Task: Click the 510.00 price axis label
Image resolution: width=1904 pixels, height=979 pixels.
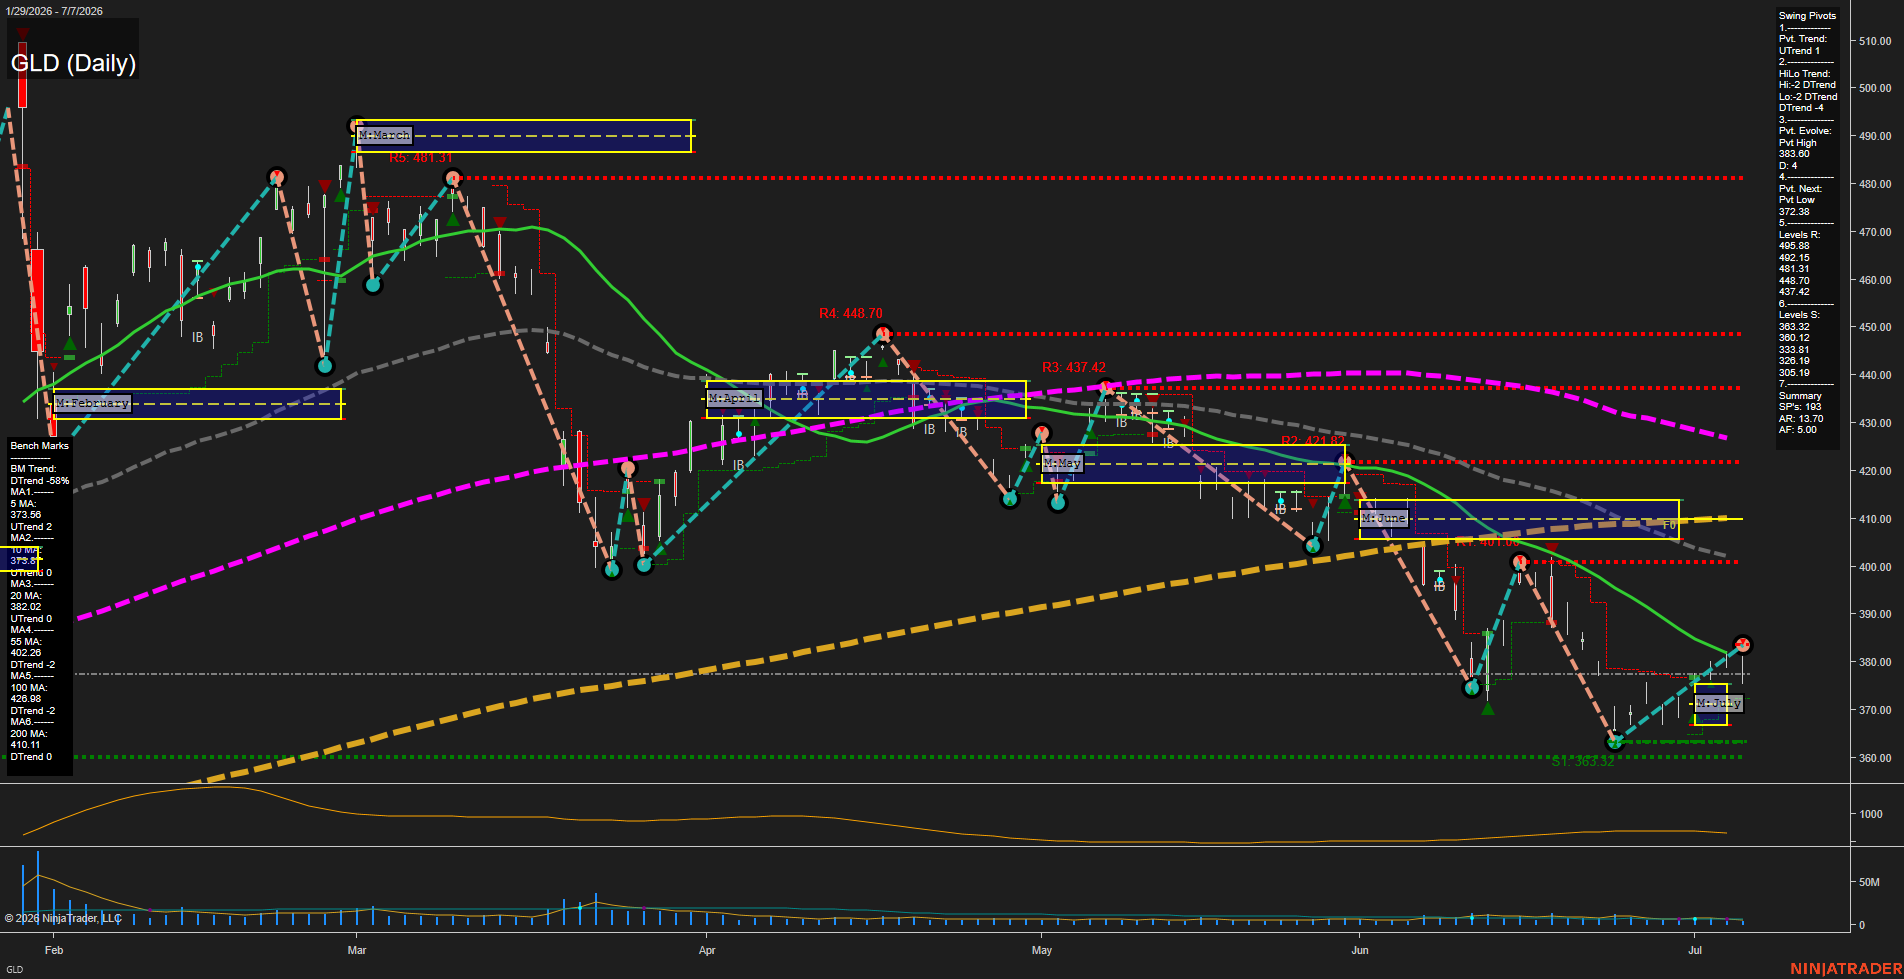Action: 1875,41
